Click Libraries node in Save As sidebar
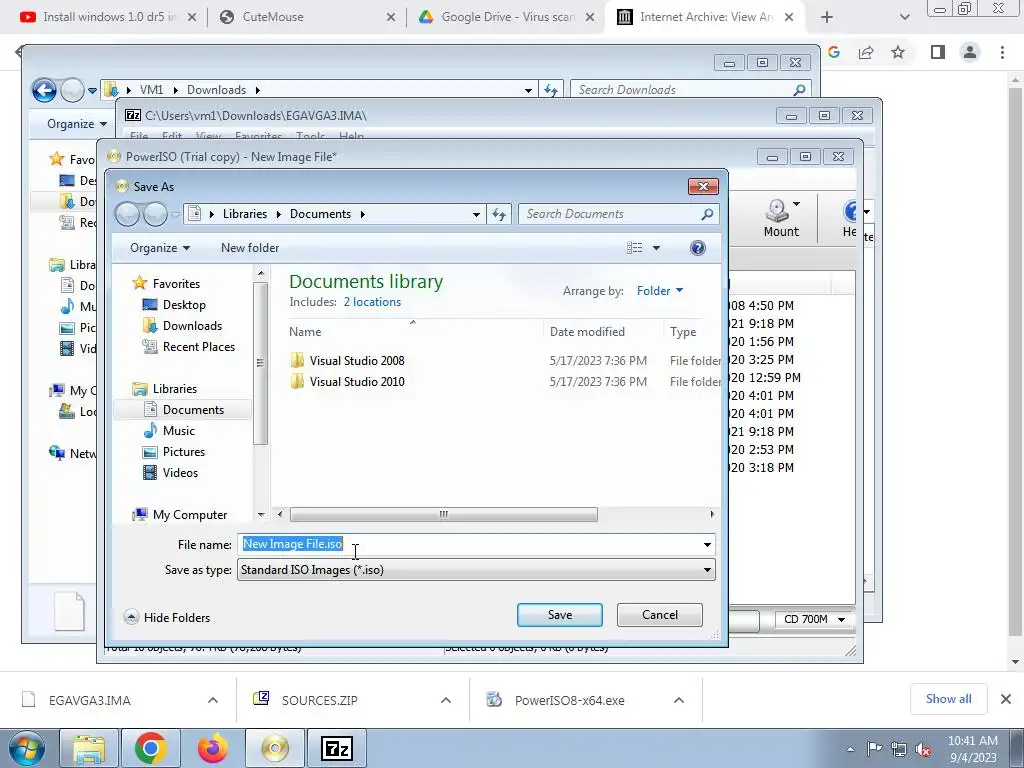This screenshot has height=768, width=1024. [174, 389]
